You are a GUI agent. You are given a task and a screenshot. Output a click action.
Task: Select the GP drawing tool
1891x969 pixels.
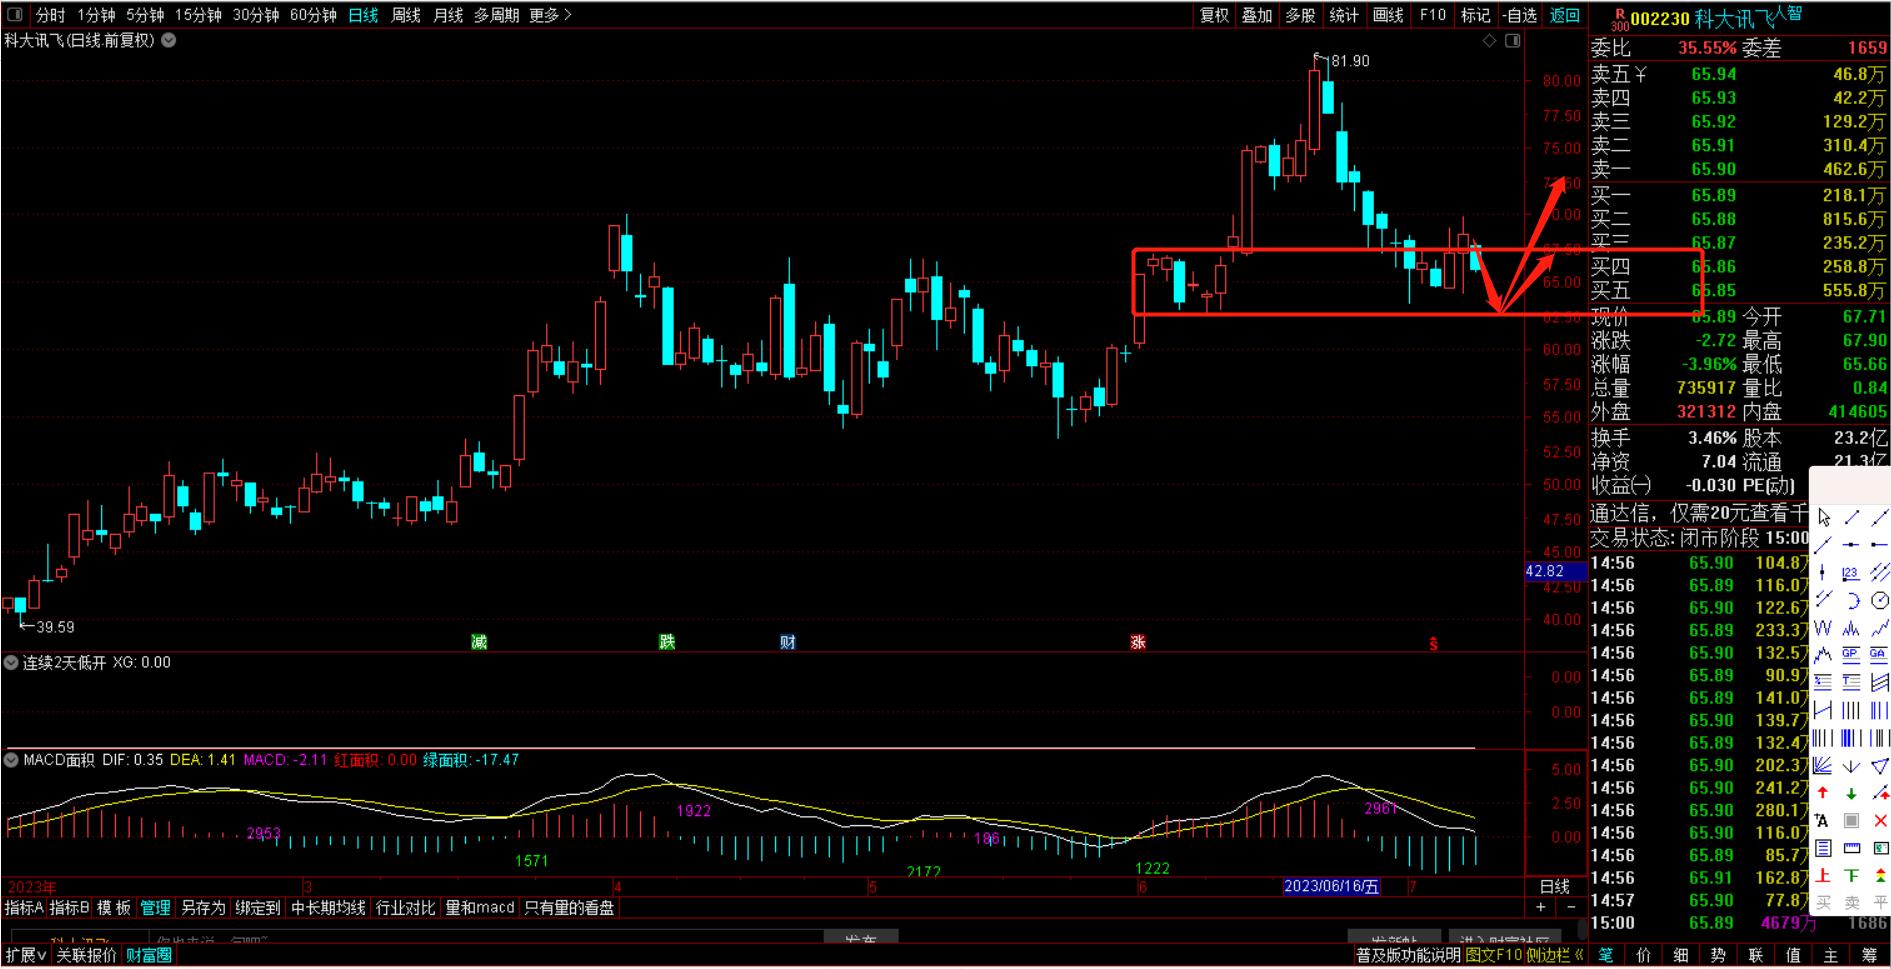(1851, 655)
